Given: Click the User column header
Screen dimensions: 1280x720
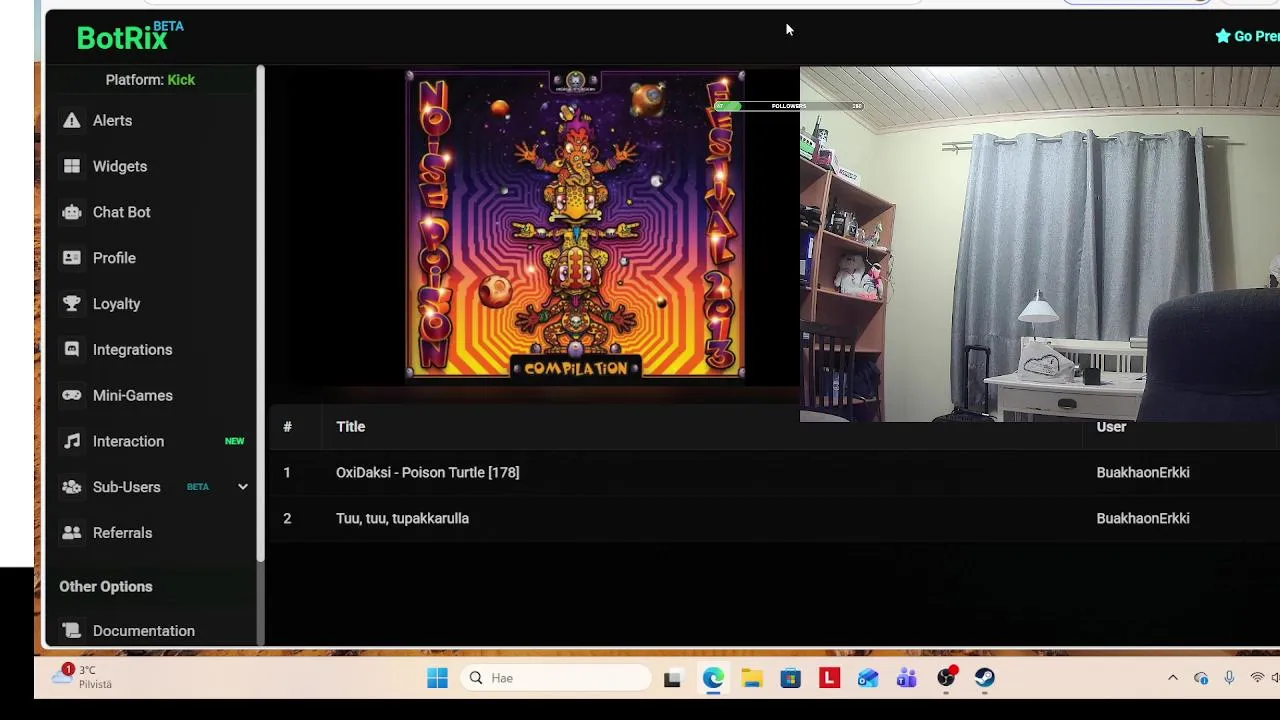Looking at the screenshot, I should pos(1111,427).
